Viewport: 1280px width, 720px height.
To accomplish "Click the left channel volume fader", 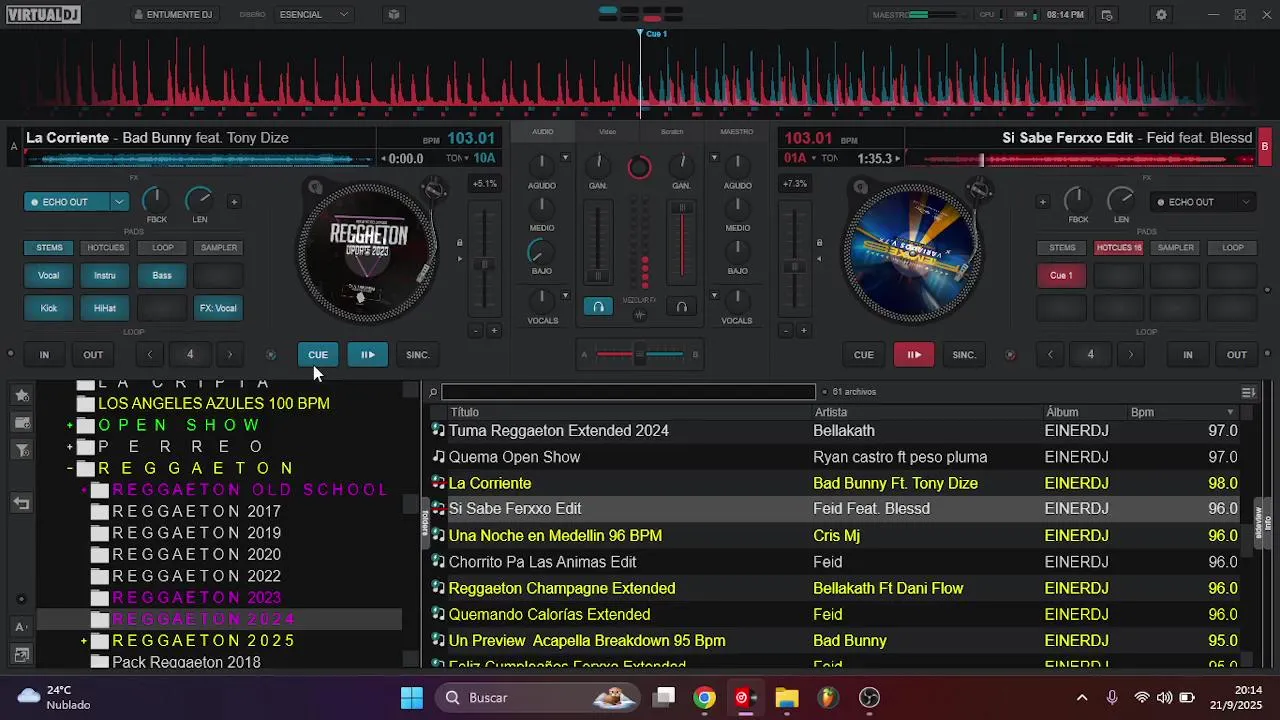I will click(598, 244).
